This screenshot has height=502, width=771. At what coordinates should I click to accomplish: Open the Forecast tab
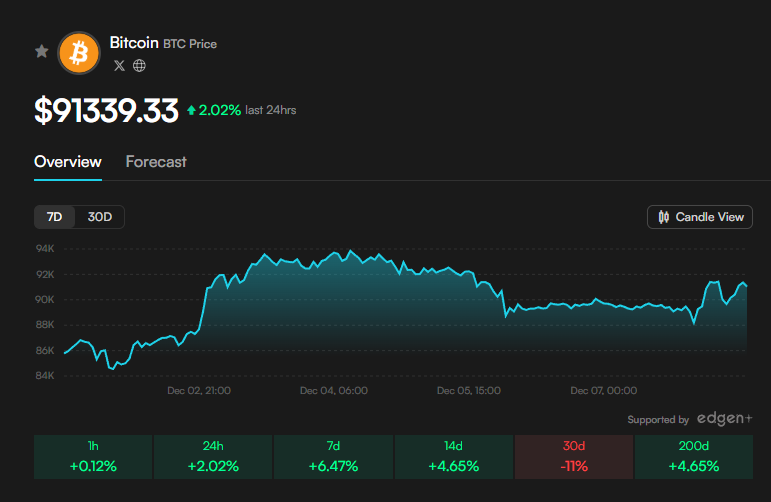(x=156, y=162)
